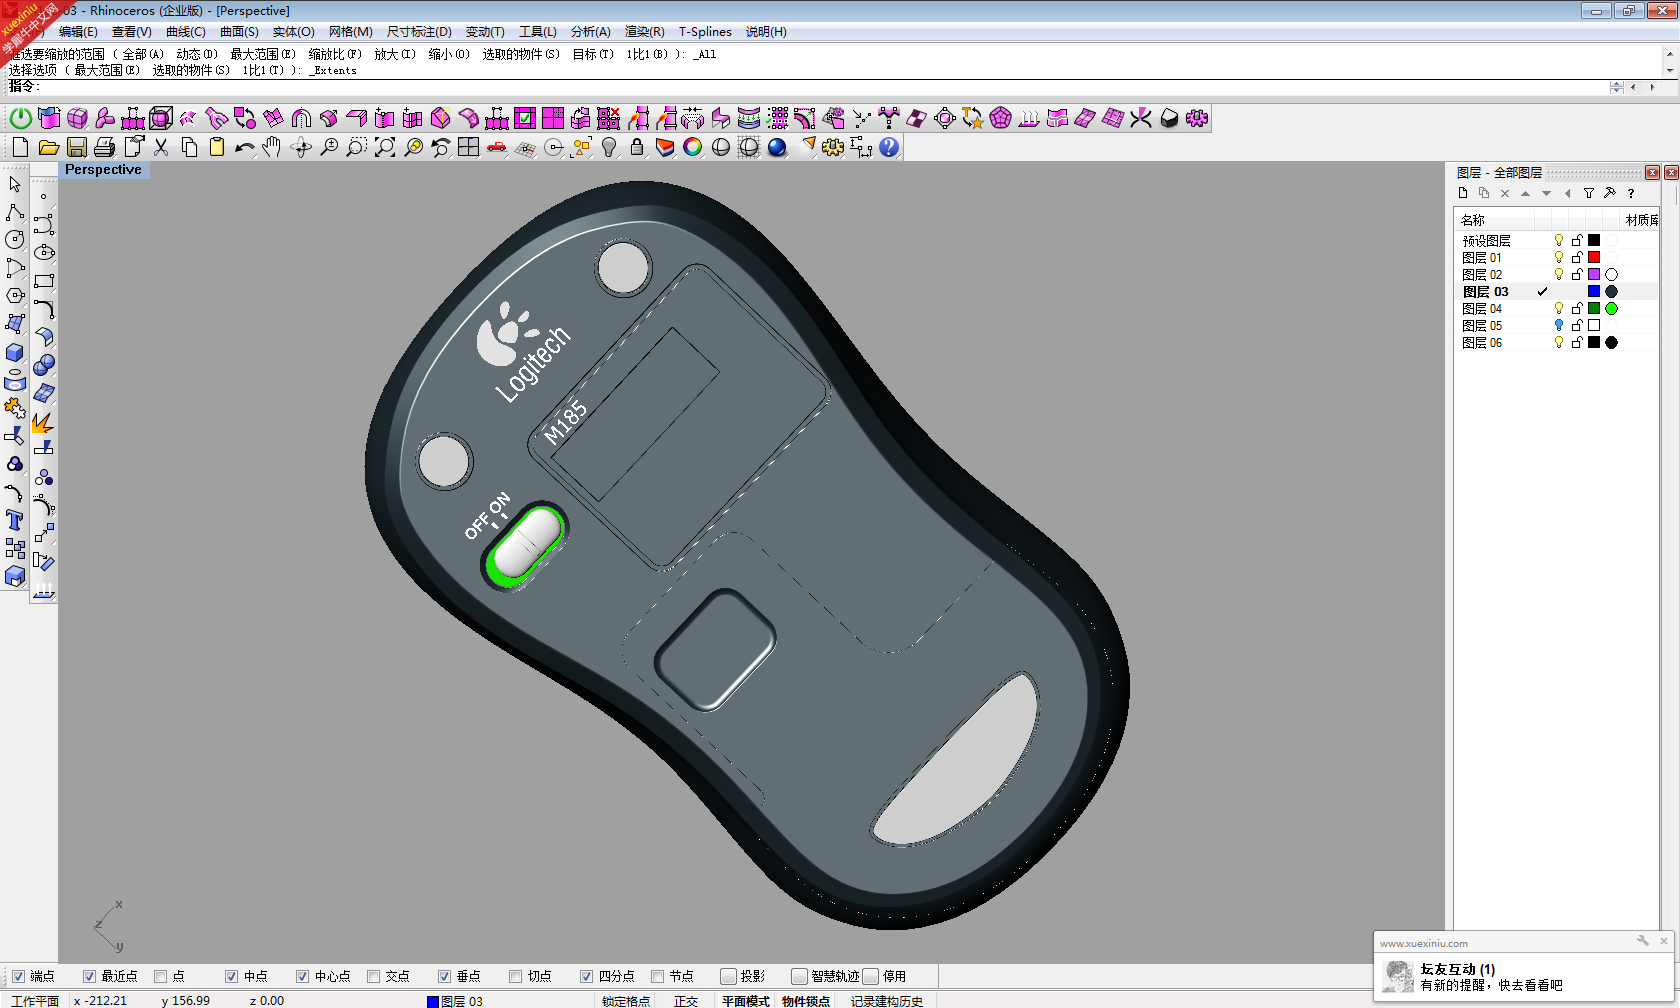Toggle 物件锁点 in the status bar
The height and width of the screenshot is (1008, 1680).
[806, 1001]
